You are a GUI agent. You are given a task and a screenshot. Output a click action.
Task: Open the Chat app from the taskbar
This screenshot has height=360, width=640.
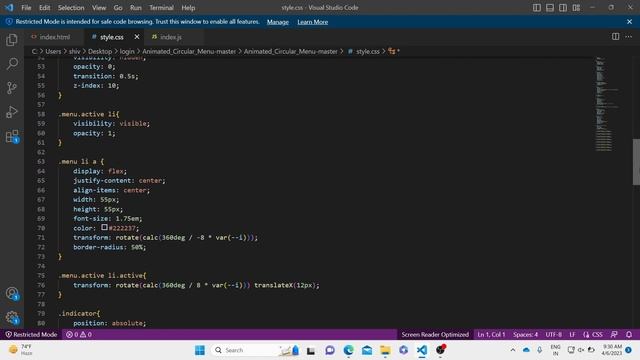point(330,350)
